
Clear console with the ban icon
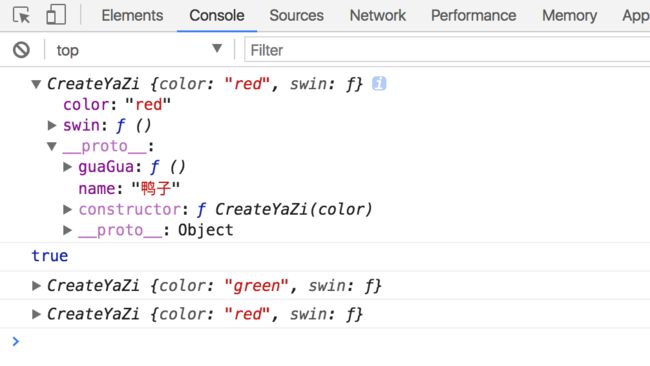(x=21, y=50)
